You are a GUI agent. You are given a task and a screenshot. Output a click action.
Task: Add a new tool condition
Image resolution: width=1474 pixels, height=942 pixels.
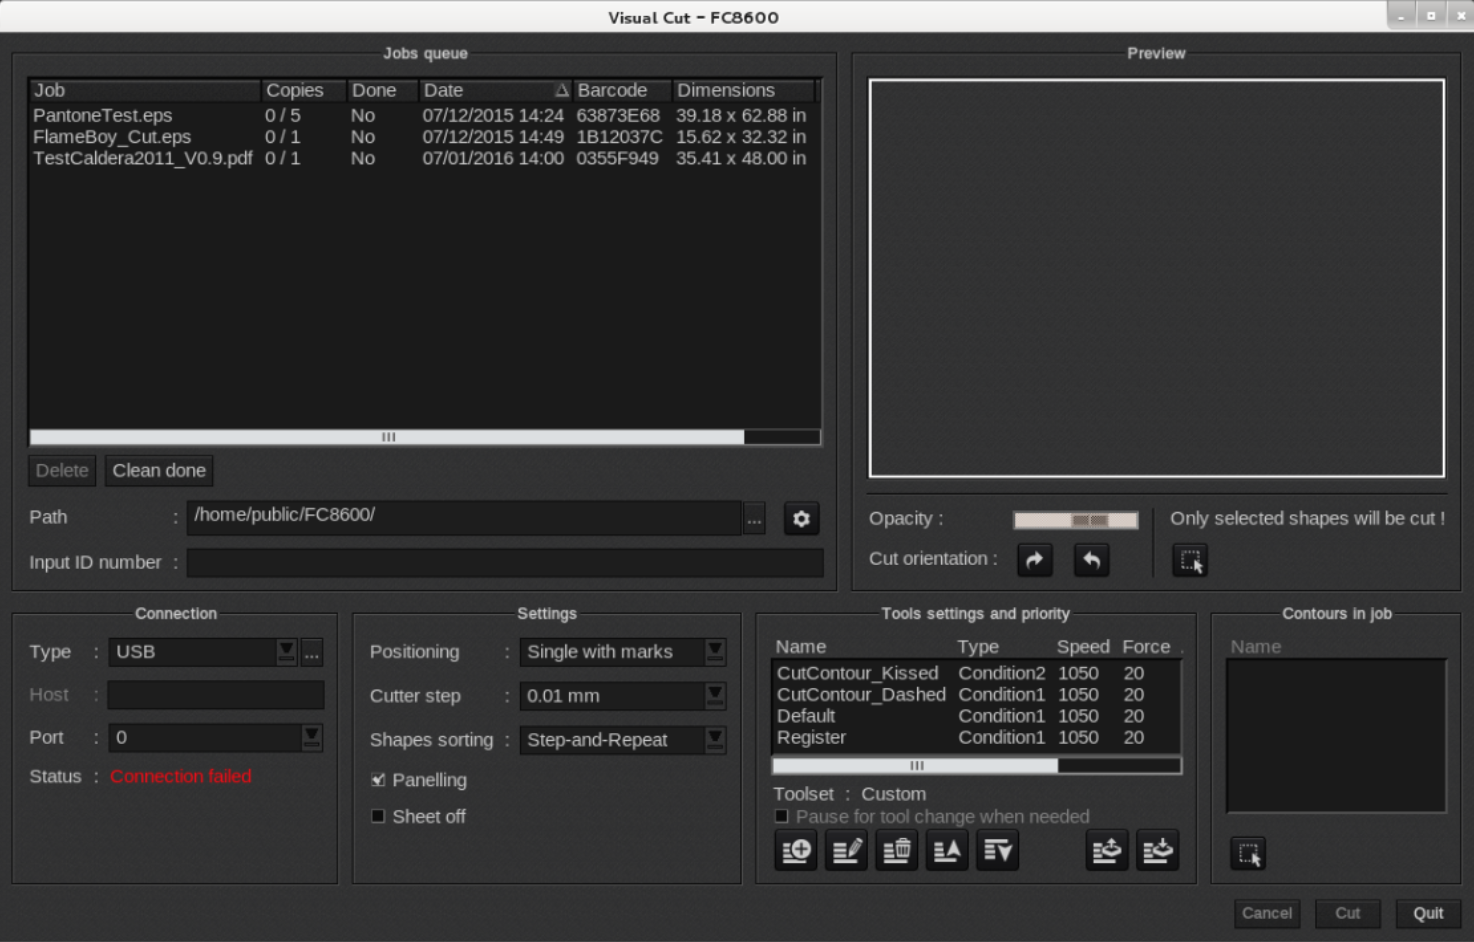click(x=795, y=850)
